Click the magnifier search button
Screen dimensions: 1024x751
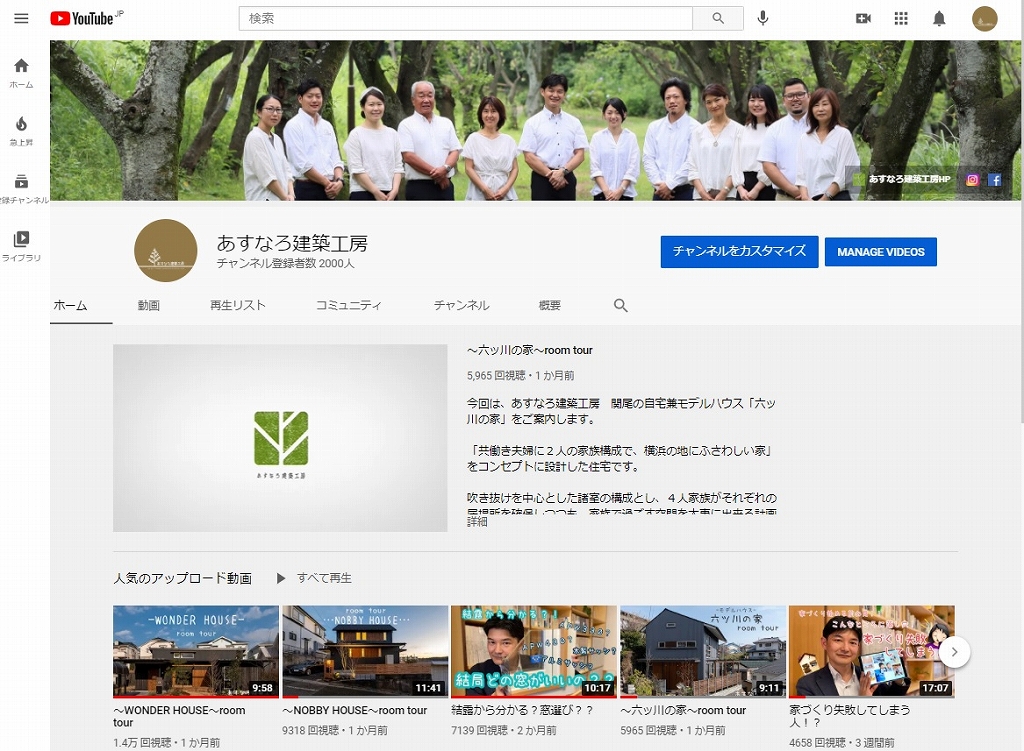coord(718,18)
